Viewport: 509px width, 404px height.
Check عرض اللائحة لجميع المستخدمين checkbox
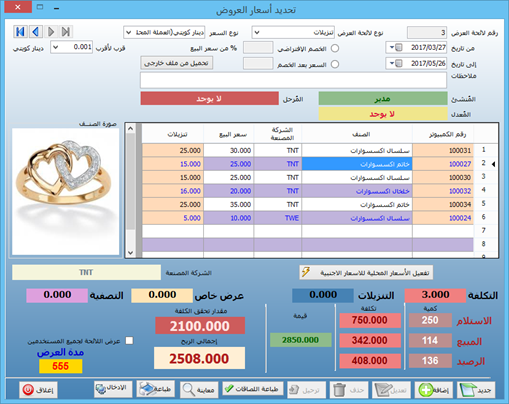pyautogui.click(x=129, y=341)
